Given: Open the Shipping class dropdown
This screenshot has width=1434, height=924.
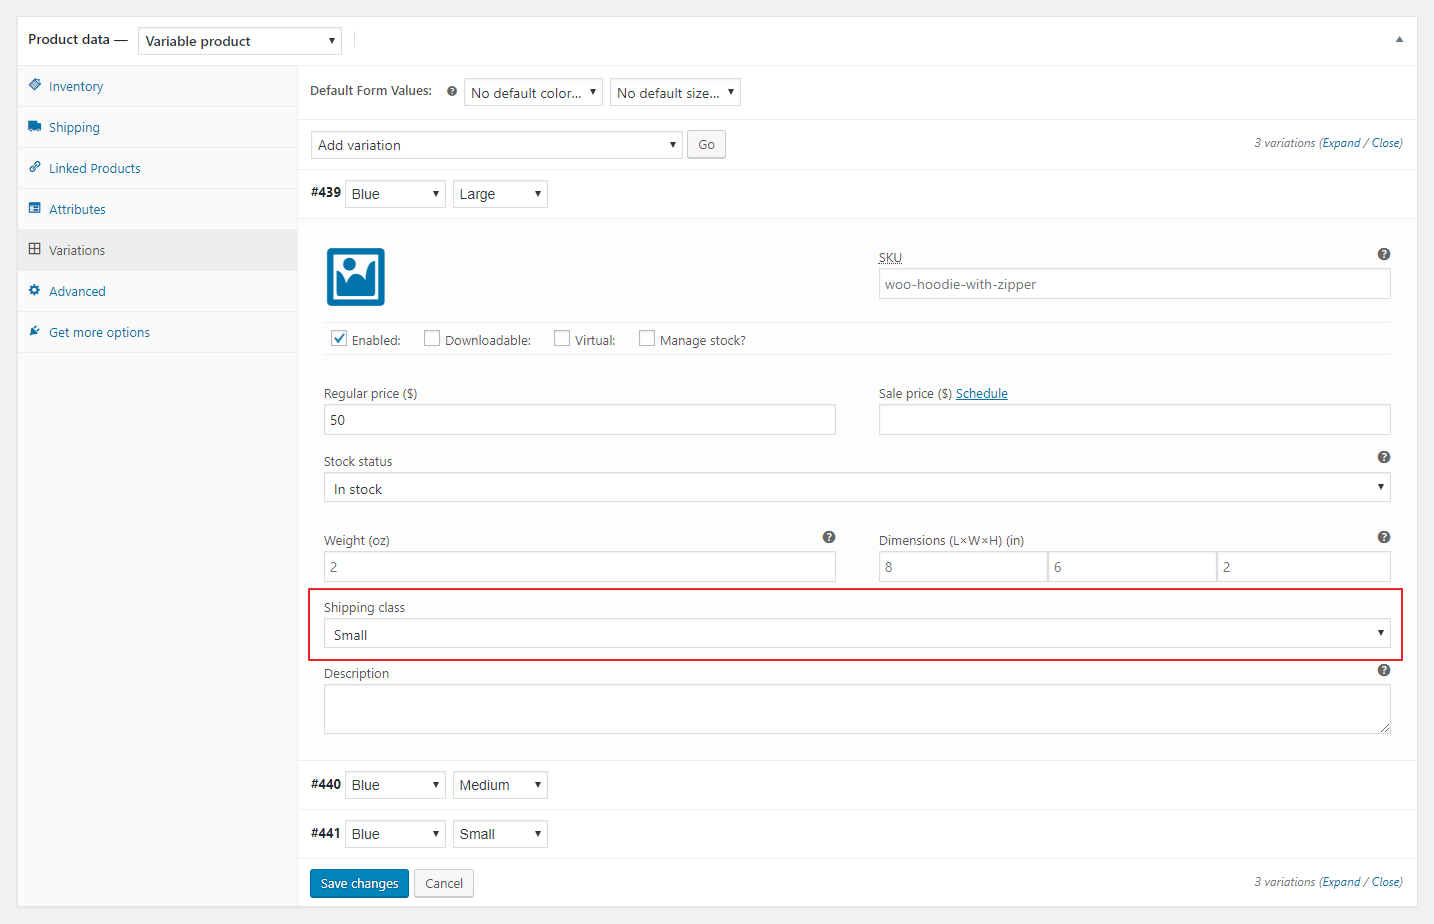Looking at the screenshot, I should click(x=855, y=633).
